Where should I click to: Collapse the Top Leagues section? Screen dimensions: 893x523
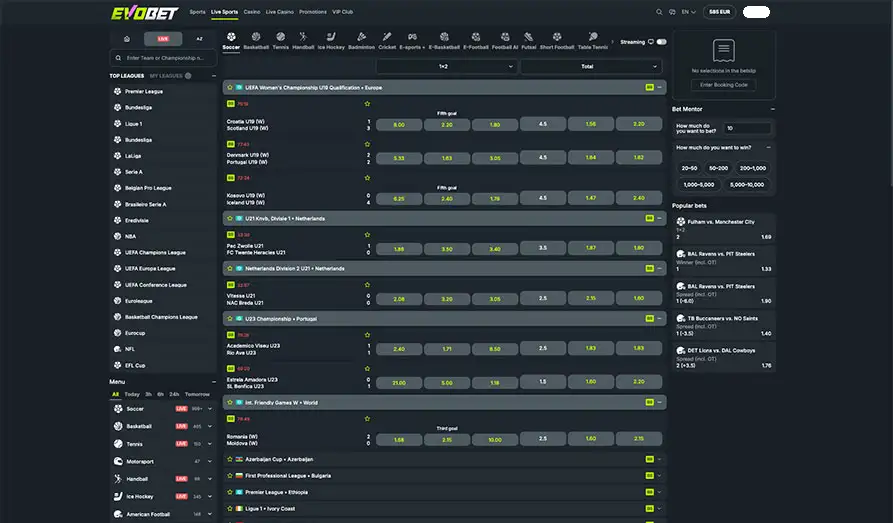[x=214, y=76]
